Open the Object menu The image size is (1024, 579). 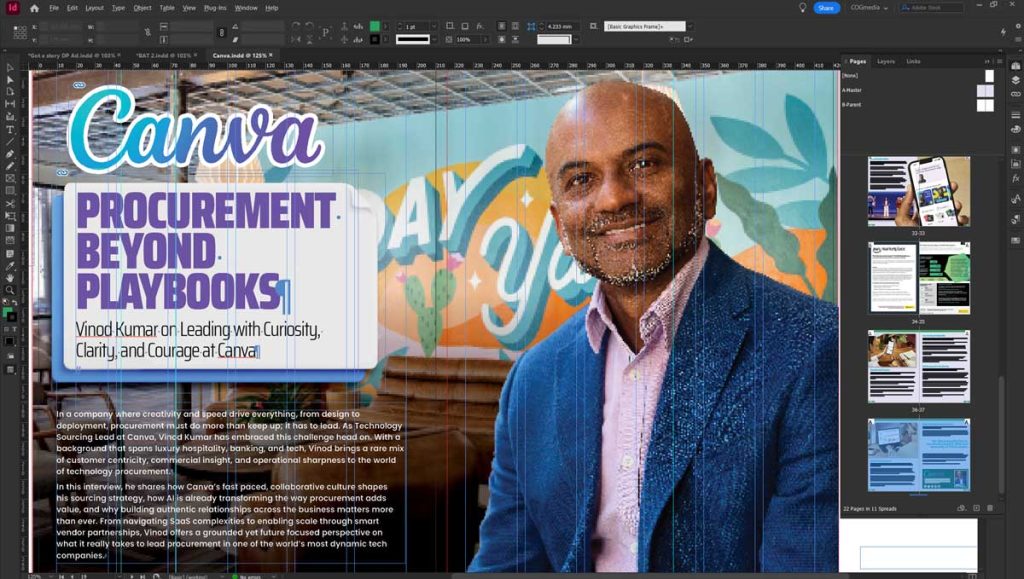point(142,8)
